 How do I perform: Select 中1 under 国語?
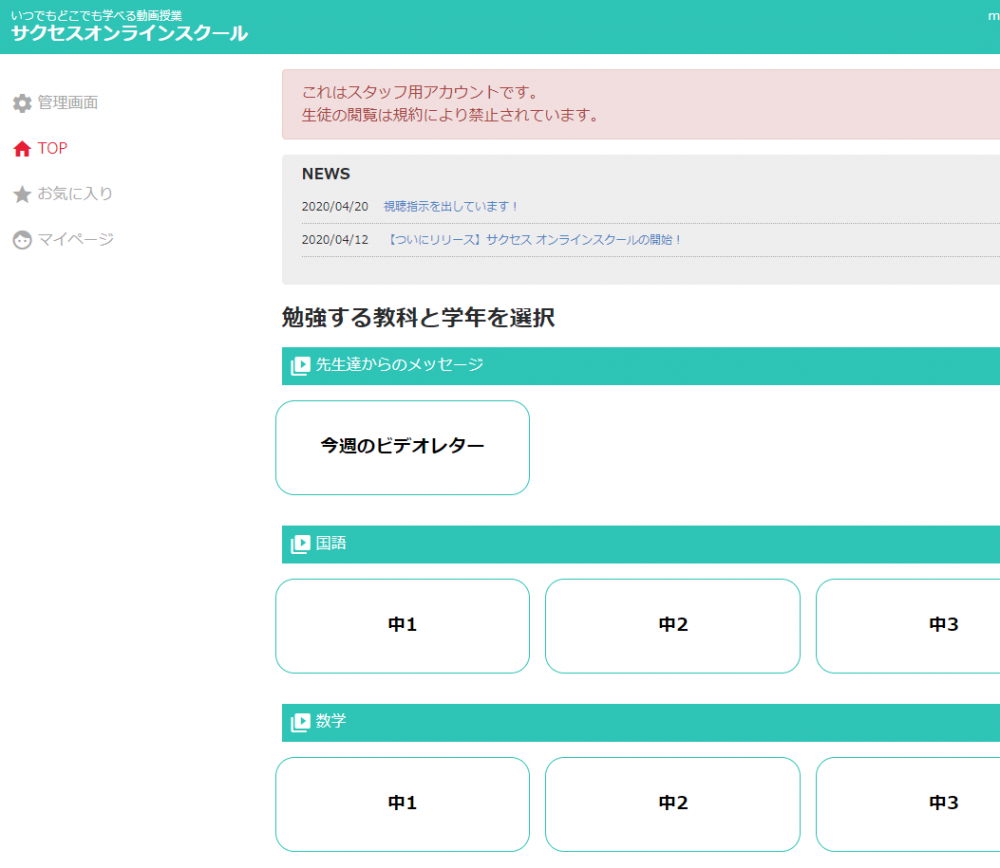(402, 625)
